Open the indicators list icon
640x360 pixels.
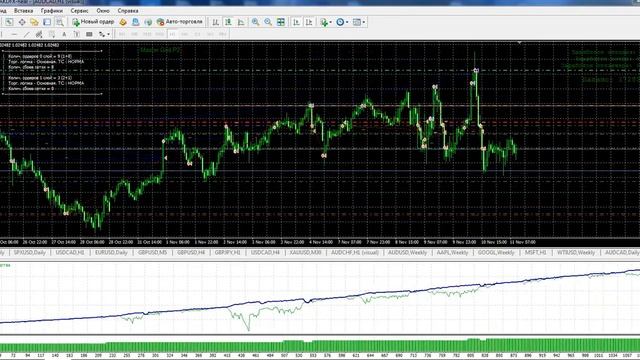(324, 22)
